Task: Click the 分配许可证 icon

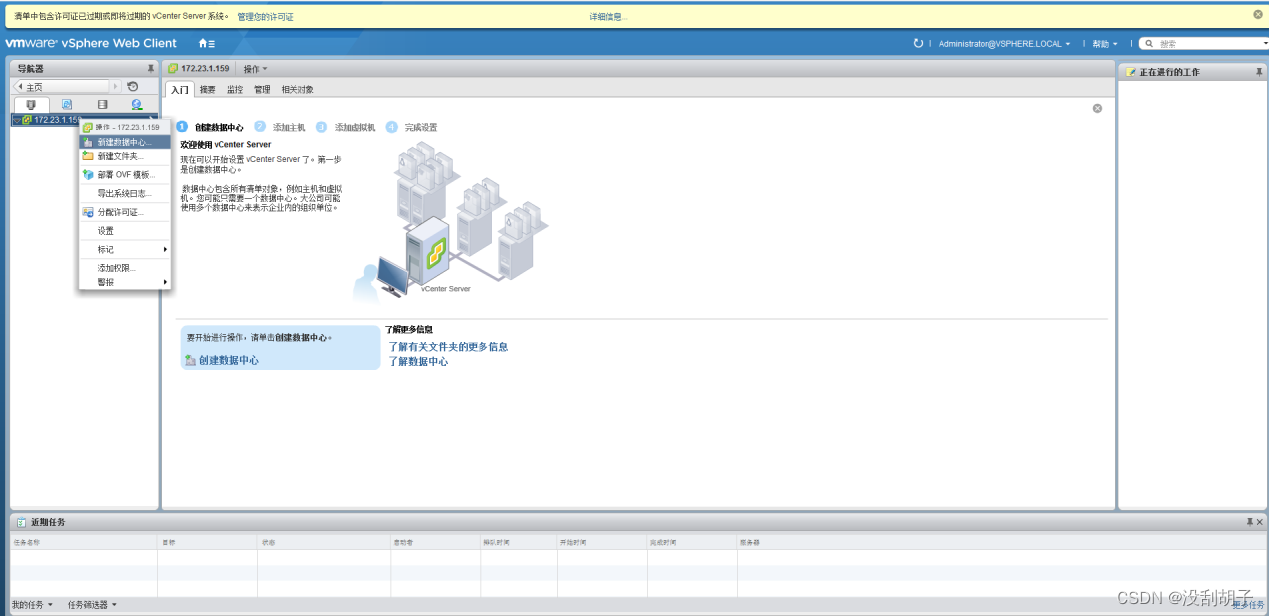Action: (x=88, y=212)
